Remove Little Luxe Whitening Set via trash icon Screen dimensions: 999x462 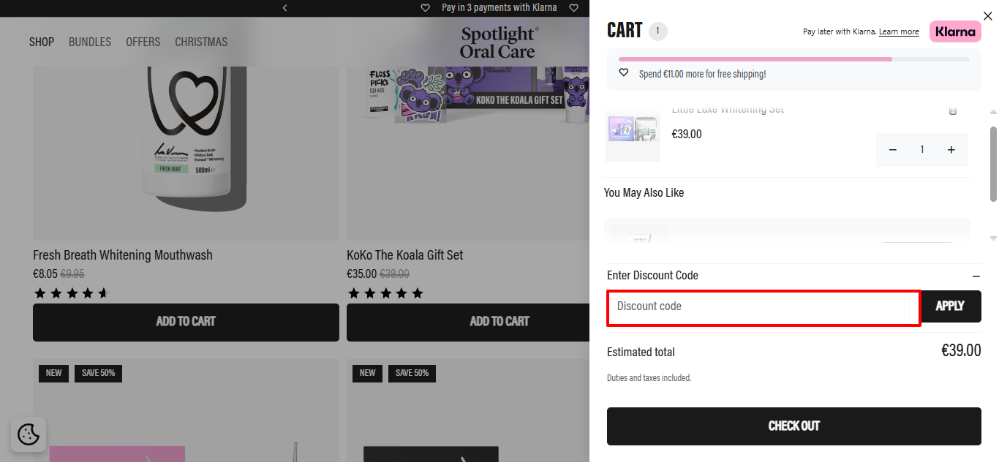coord(952,111)
